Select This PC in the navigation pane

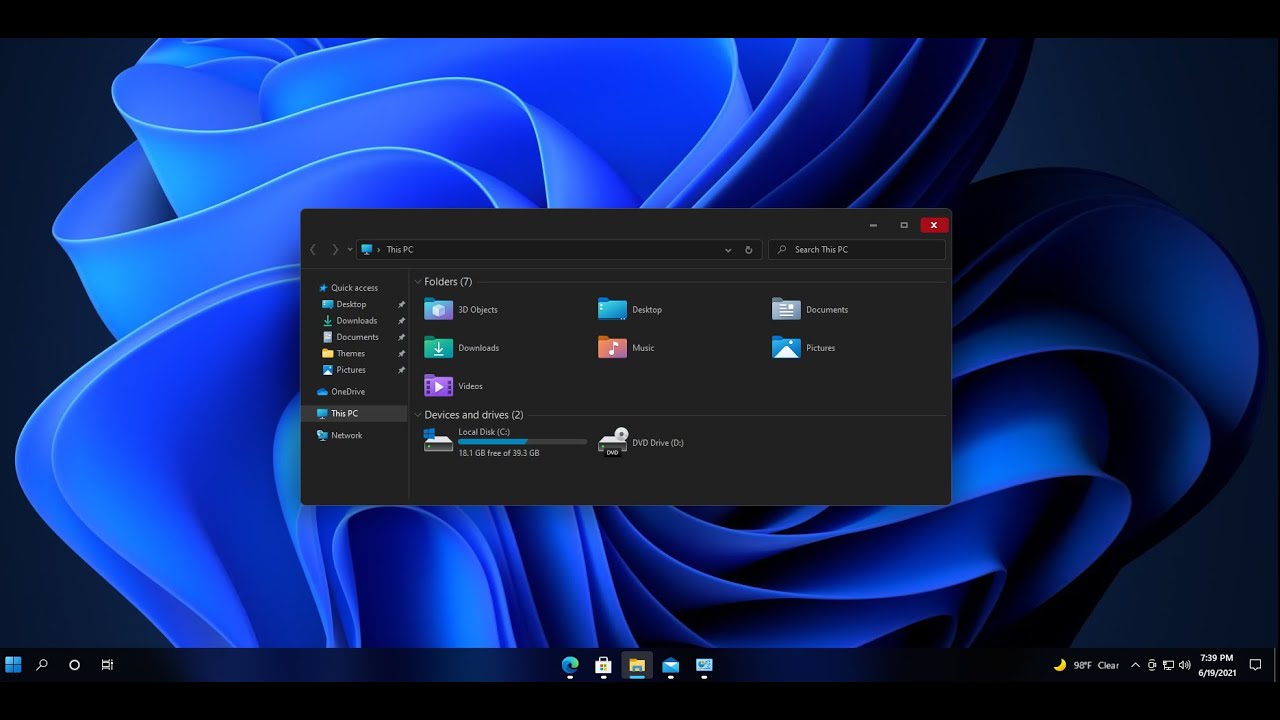click(354, 413)
